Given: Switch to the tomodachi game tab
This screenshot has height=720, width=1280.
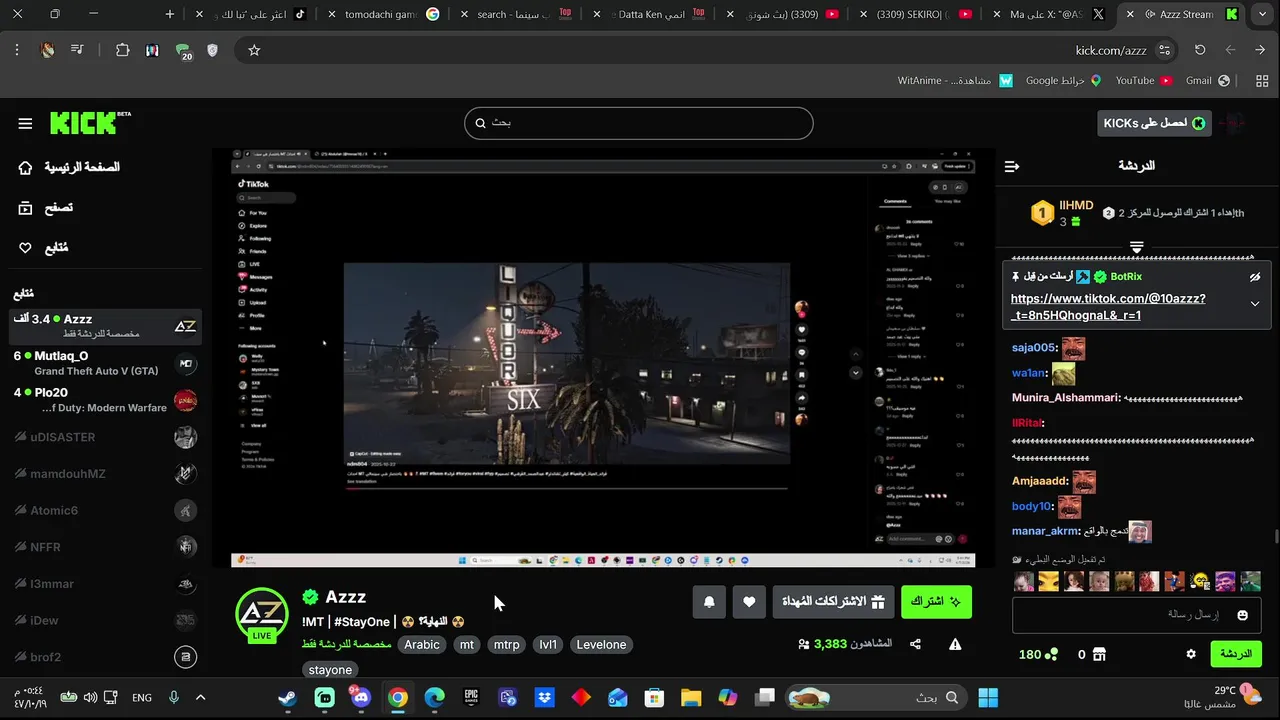Looking at the screenshot, I should [x=385, y=14].
